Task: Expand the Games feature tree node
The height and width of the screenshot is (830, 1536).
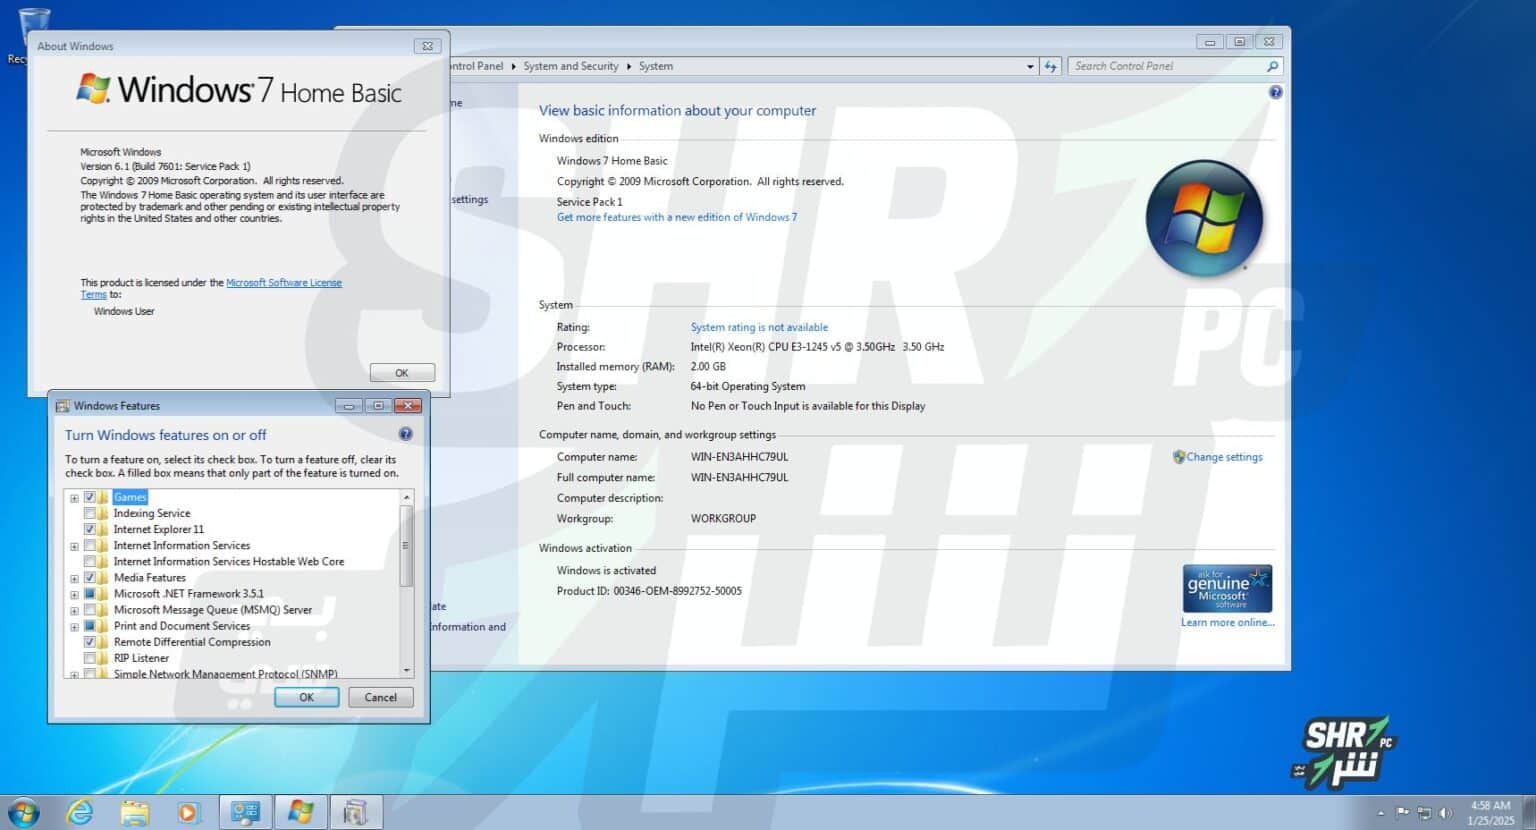Action: (74, 498)
